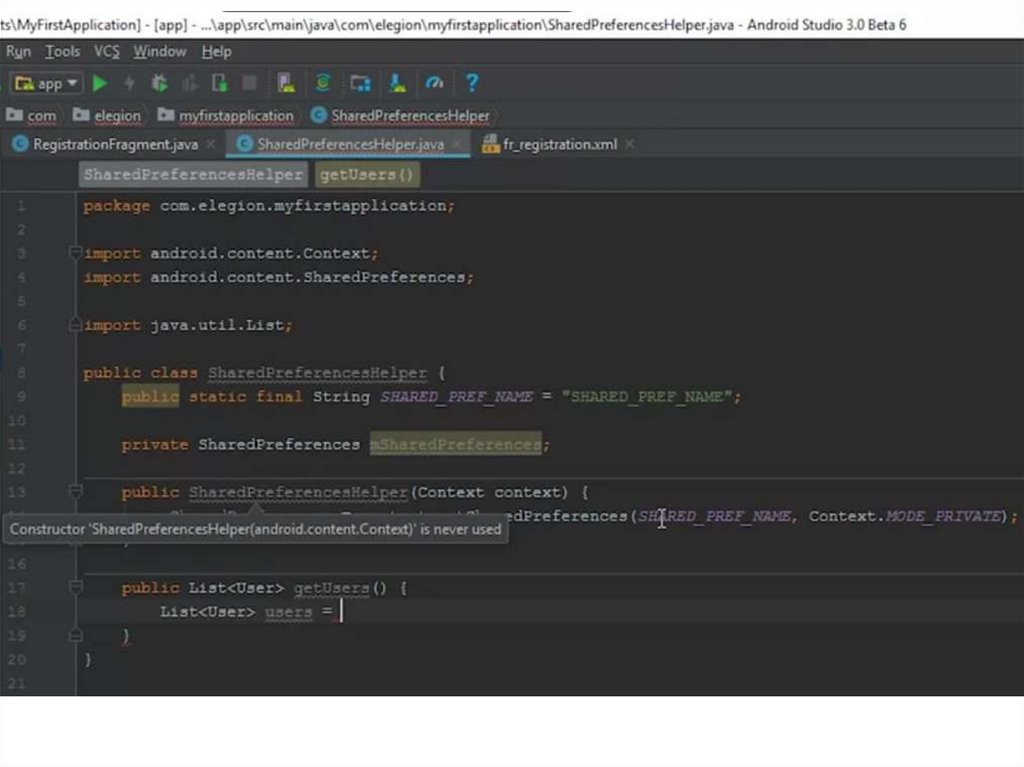
Task: Collapse the constructor fold marker on line 13
Action: coord(75,492)
